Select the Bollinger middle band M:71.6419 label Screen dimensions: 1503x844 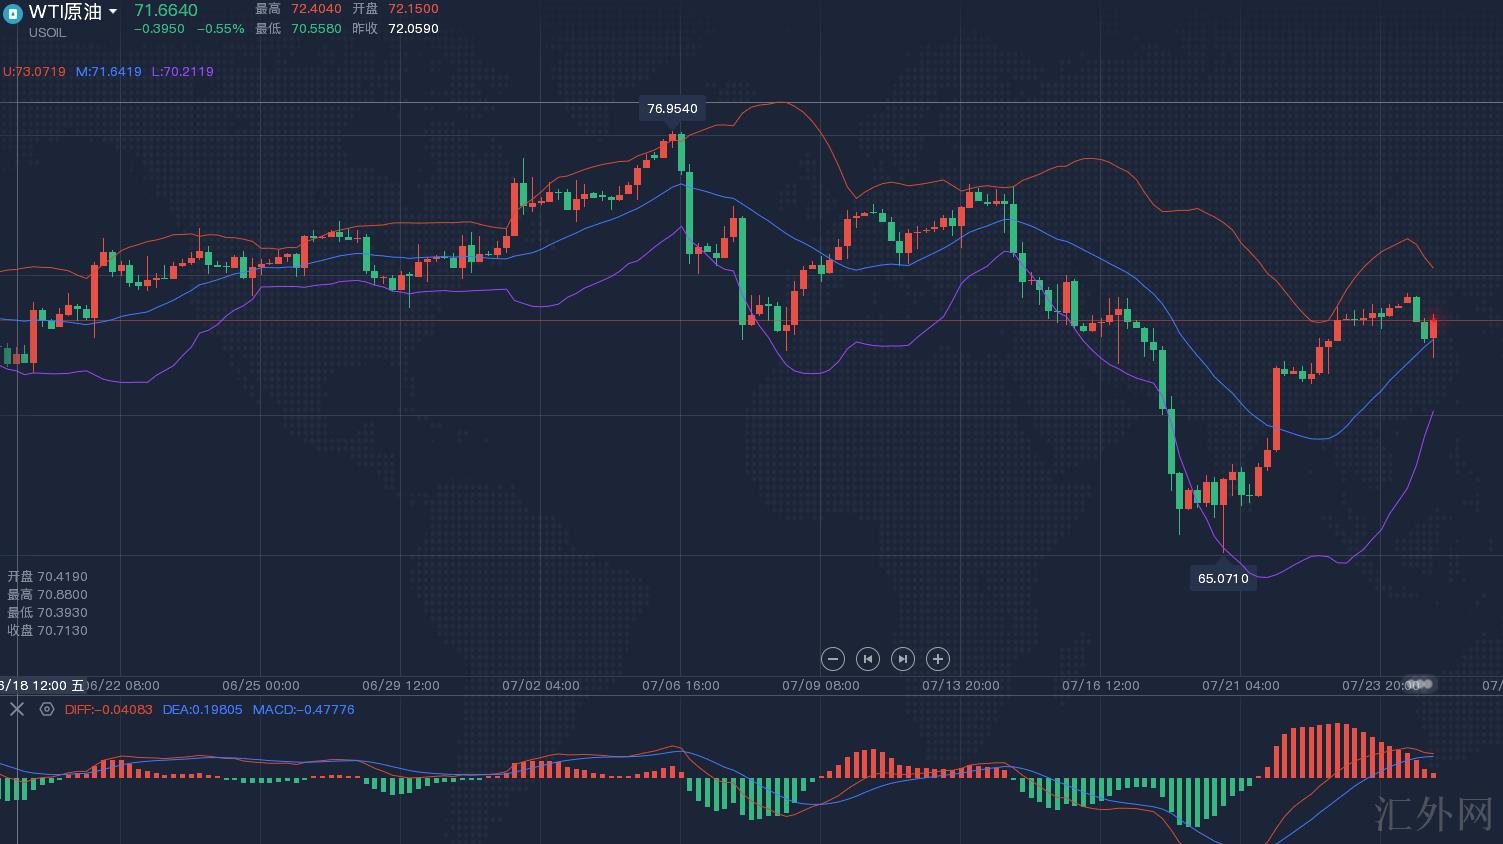109,72
